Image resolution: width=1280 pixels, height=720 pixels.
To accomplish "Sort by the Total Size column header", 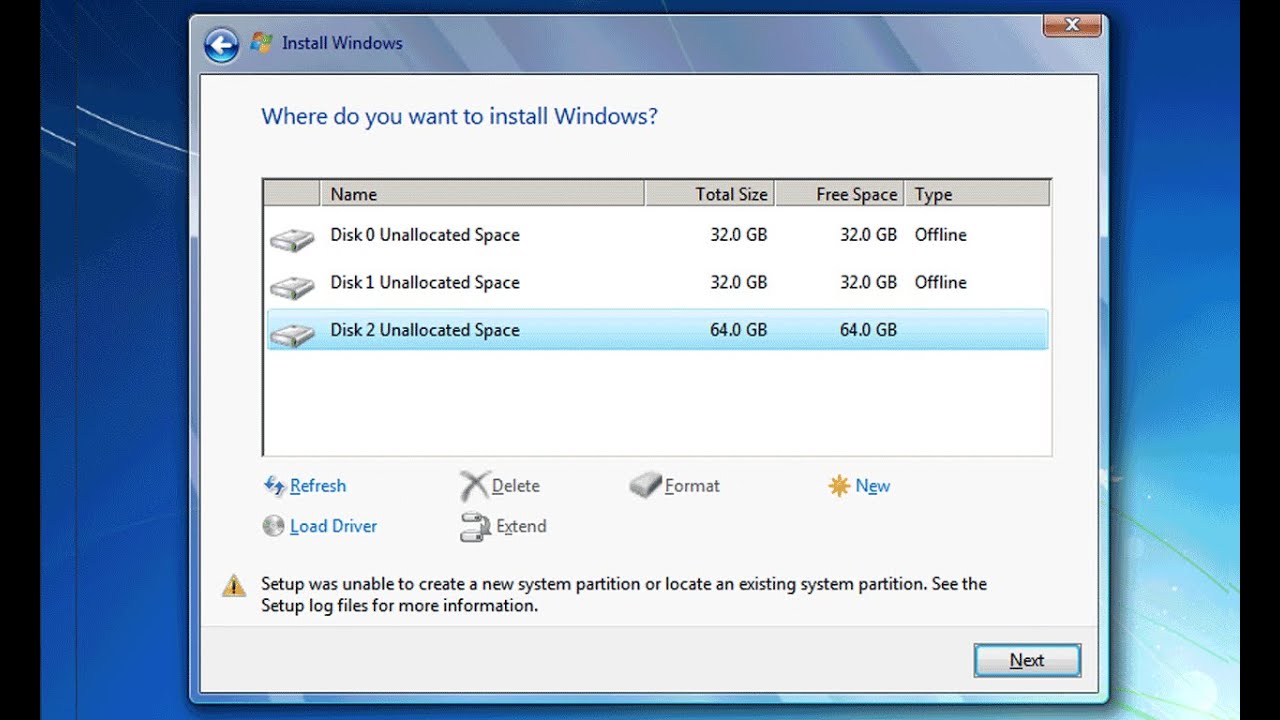I will (x=710, y=194).
